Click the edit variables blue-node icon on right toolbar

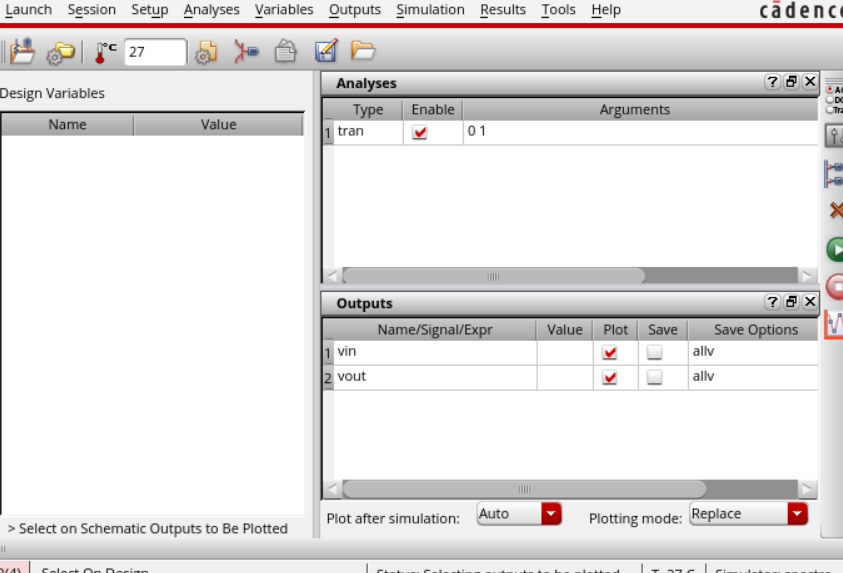(x=834, y=174)
